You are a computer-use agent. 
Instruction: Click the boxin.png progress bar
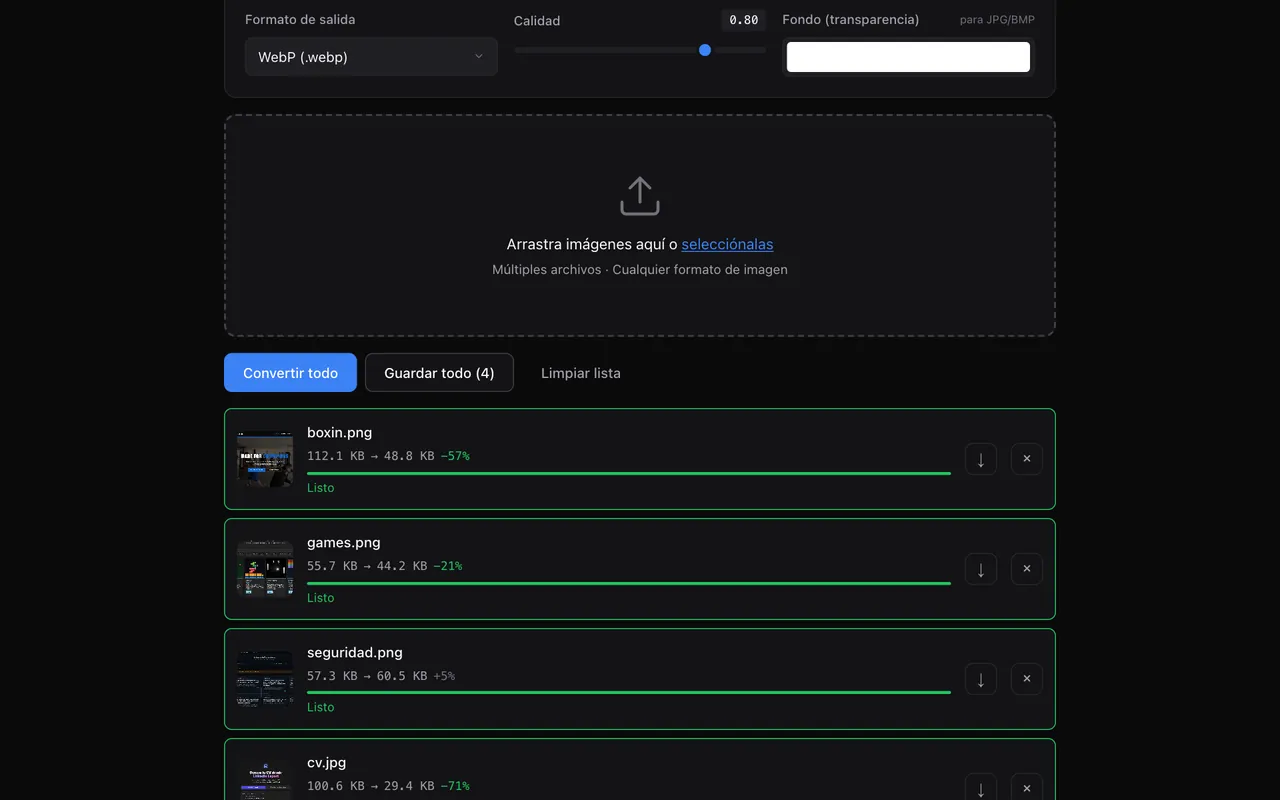pos(629,473)
